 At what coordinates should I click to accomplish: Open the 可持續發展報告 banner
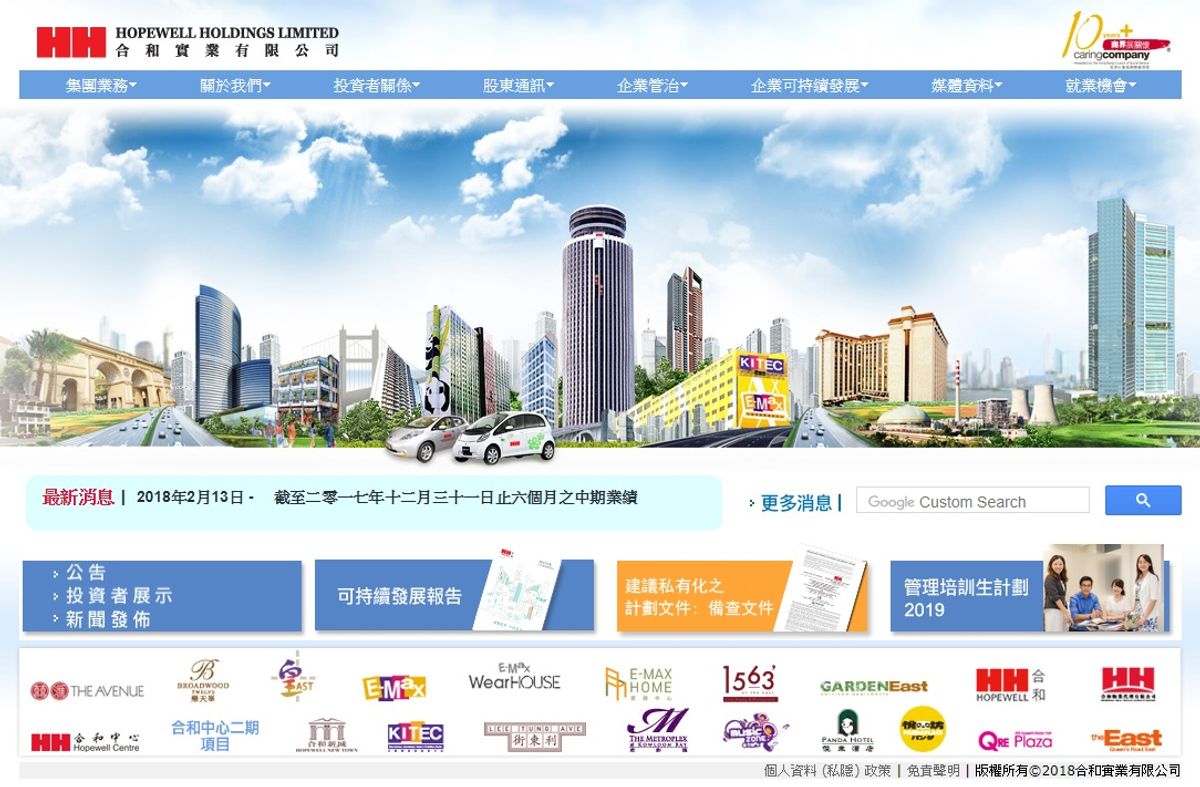[454, 596]
